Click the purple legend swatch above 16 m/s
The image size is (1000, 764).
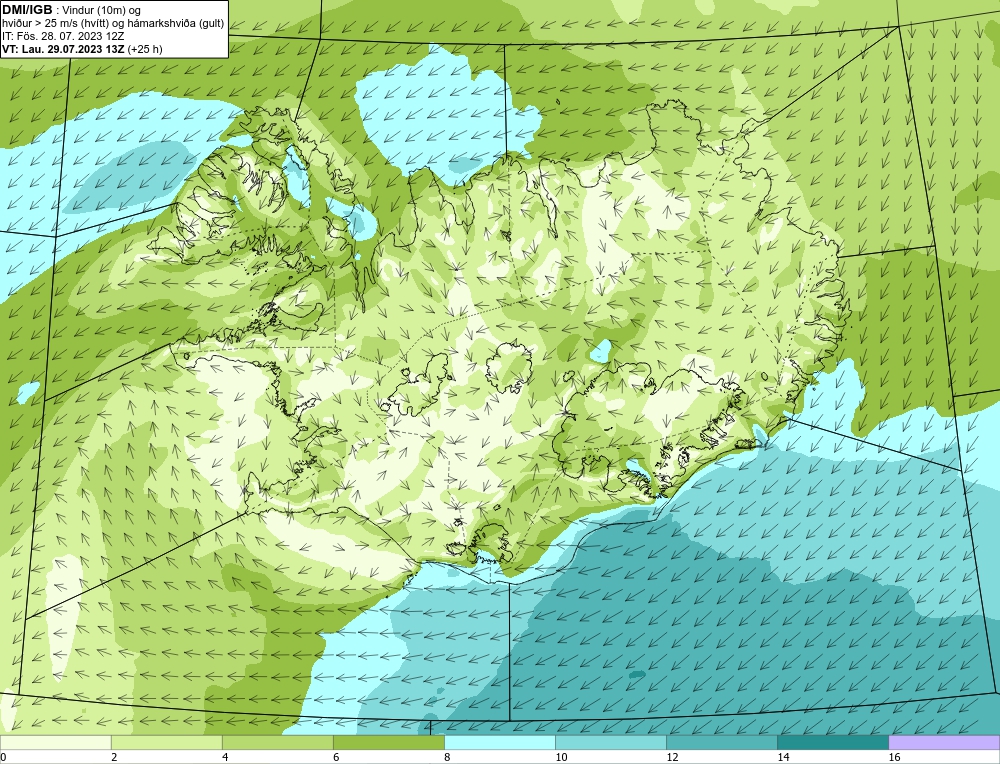click(944, 742)
